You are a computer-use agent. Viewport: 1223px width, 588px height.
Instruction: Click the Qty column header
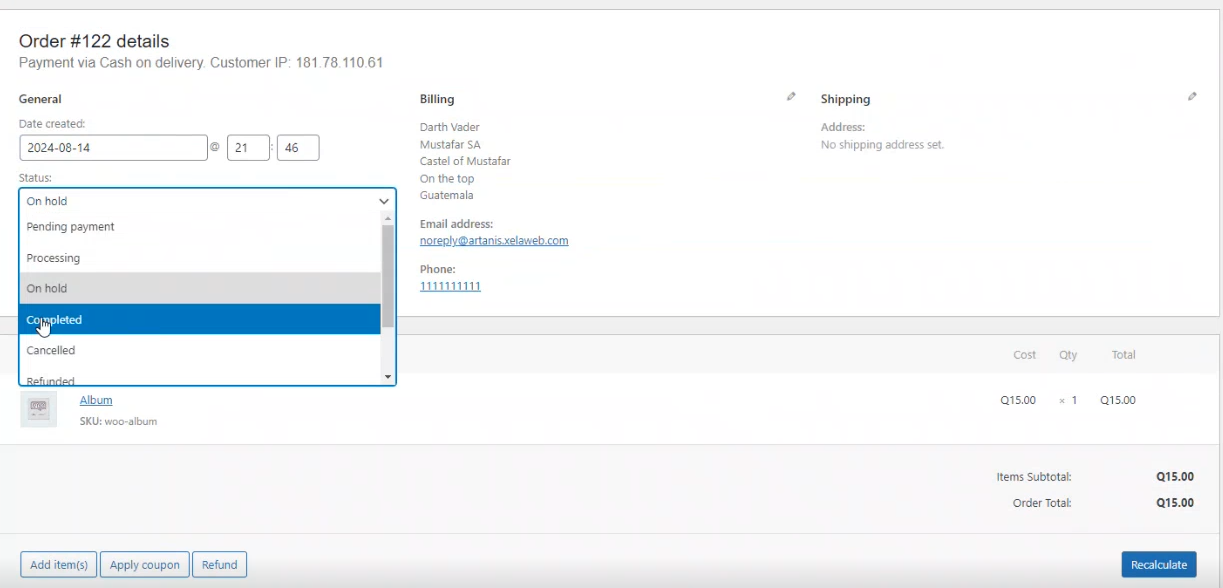click(x=1068, y=355)
